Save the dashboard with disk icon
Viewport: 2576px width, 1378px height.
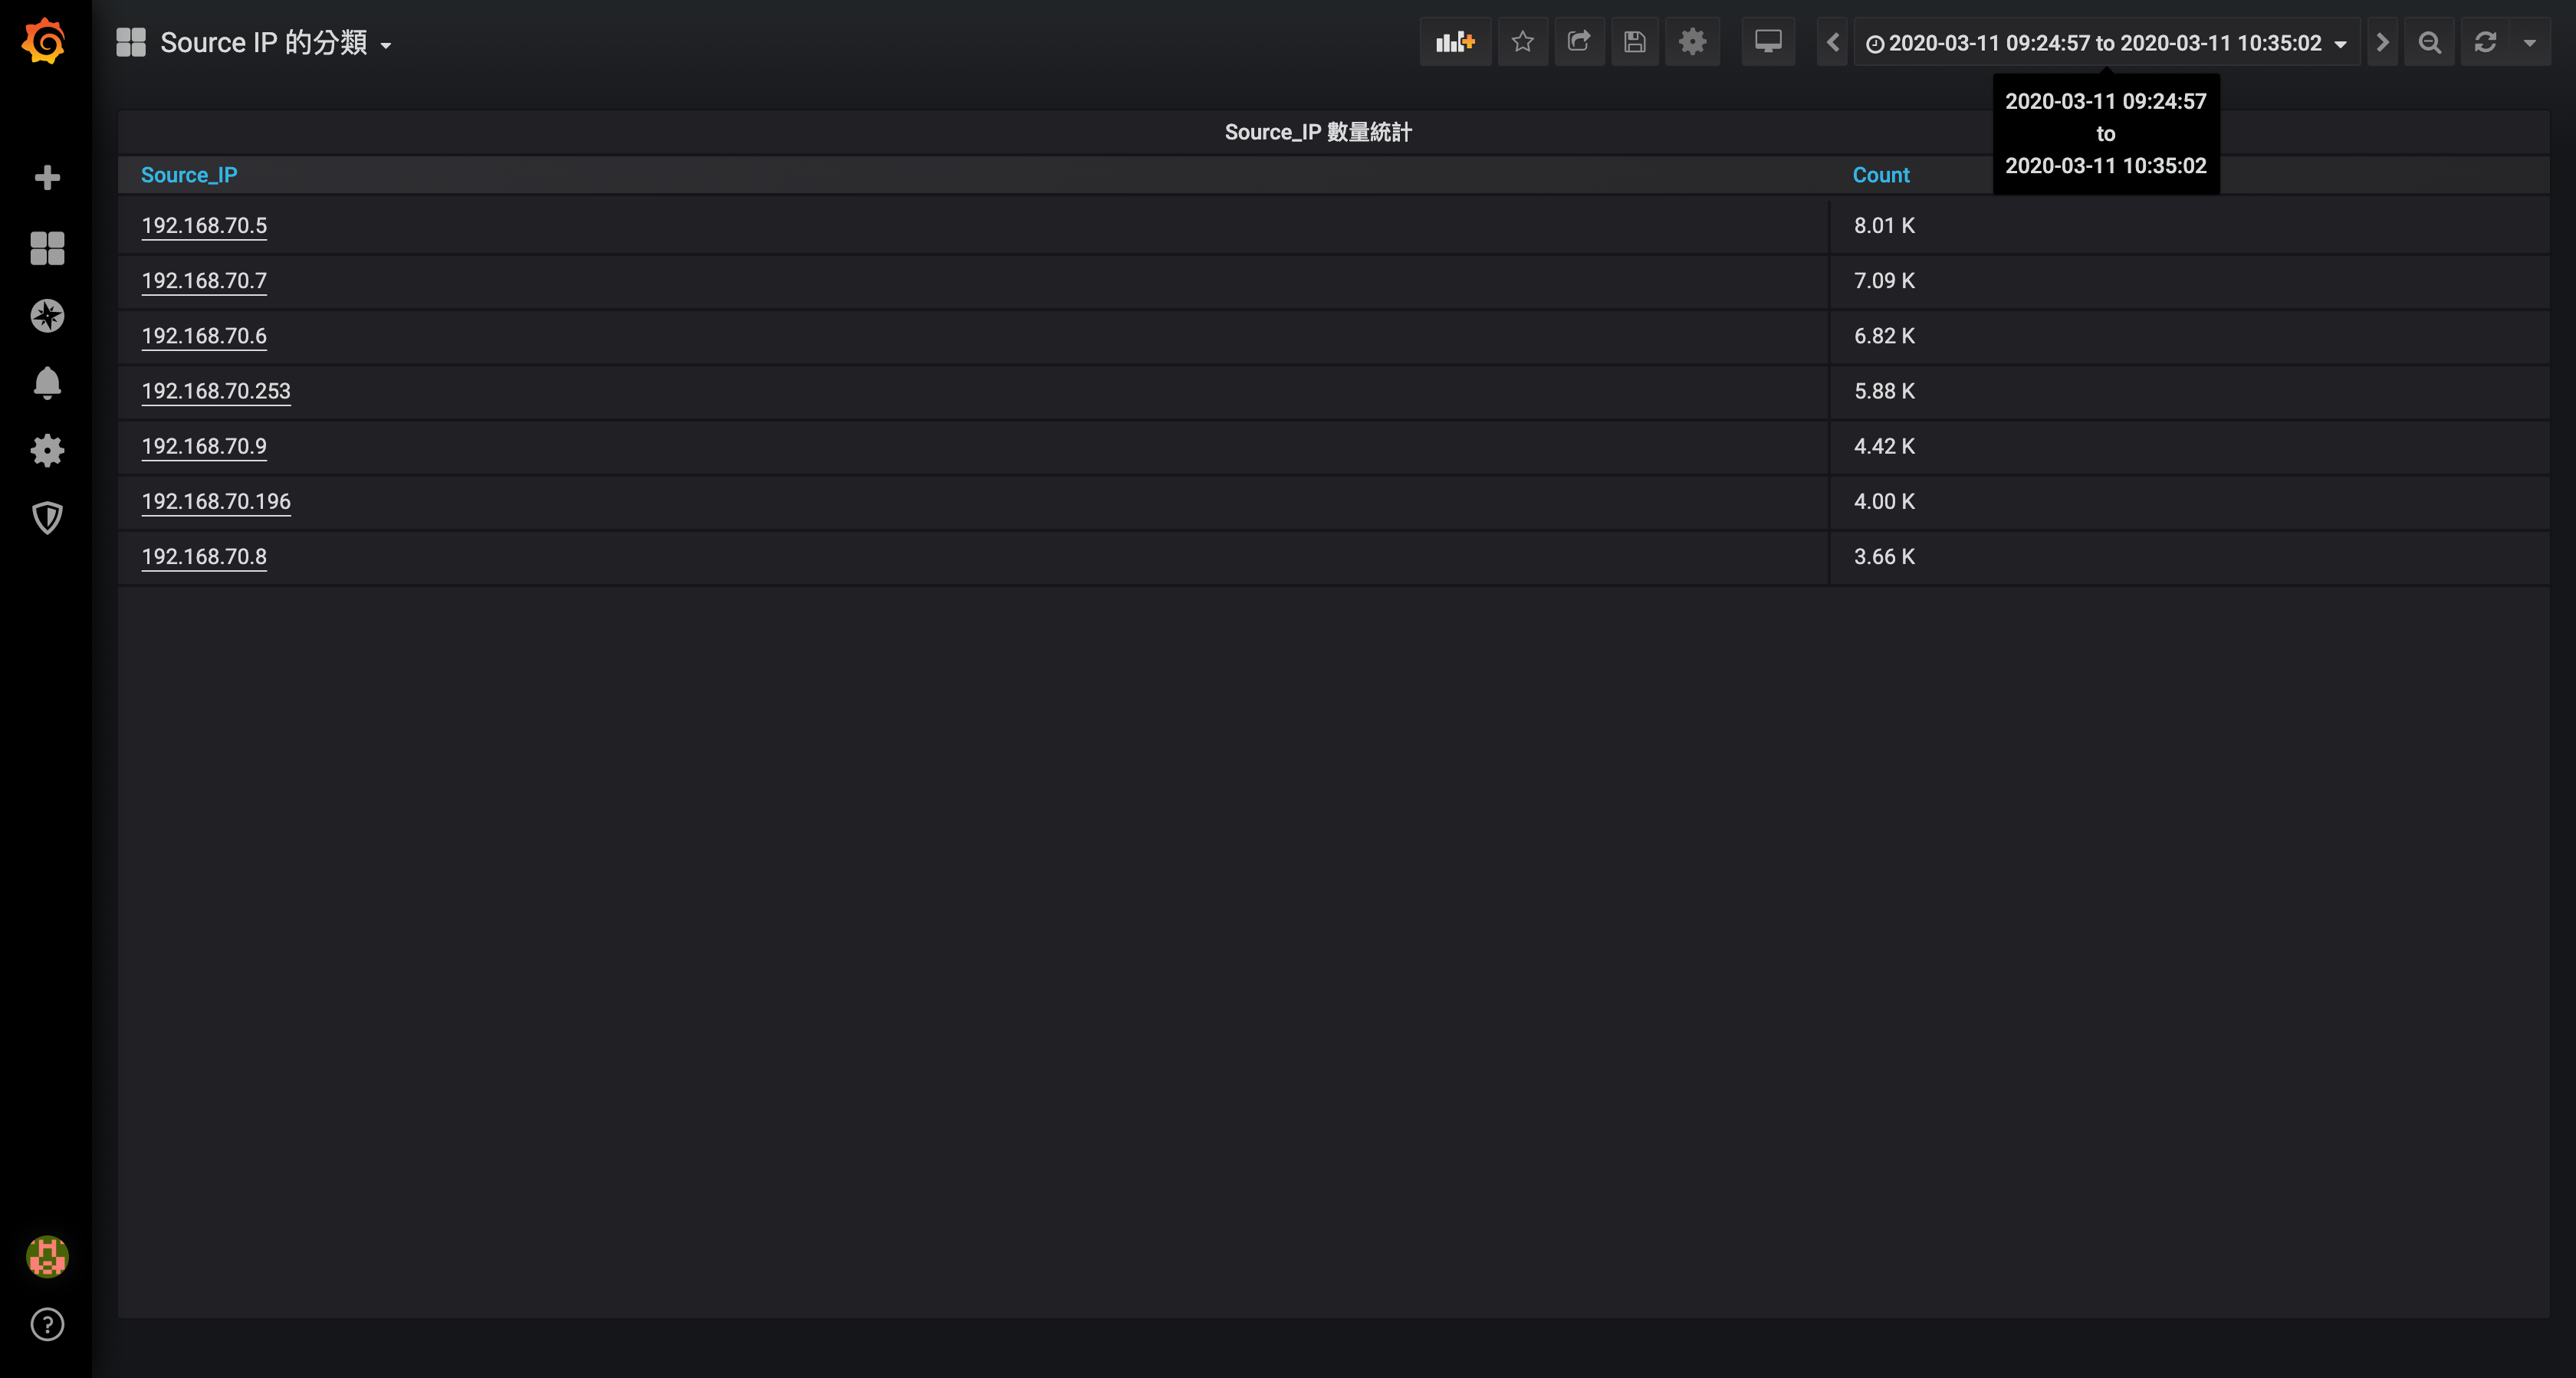[x=1635, y=42]
